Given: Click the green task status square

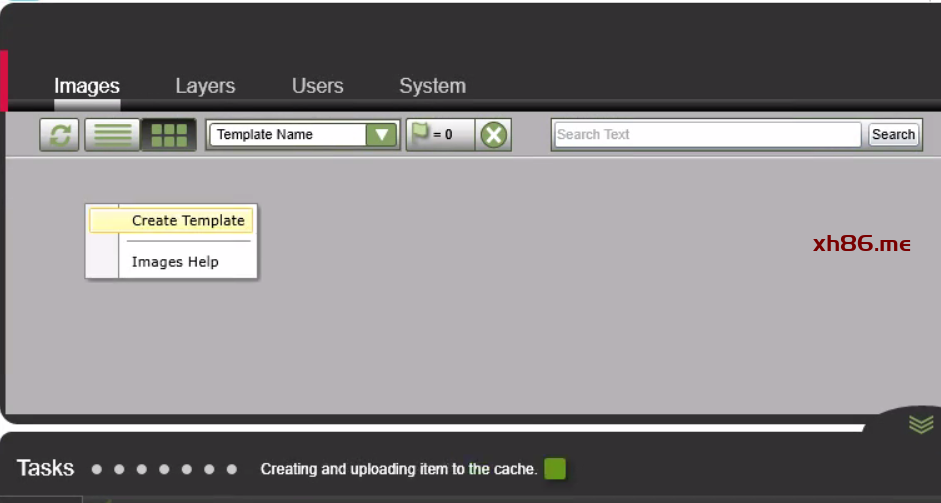Looking at the screenshot, I should (555, 468).
